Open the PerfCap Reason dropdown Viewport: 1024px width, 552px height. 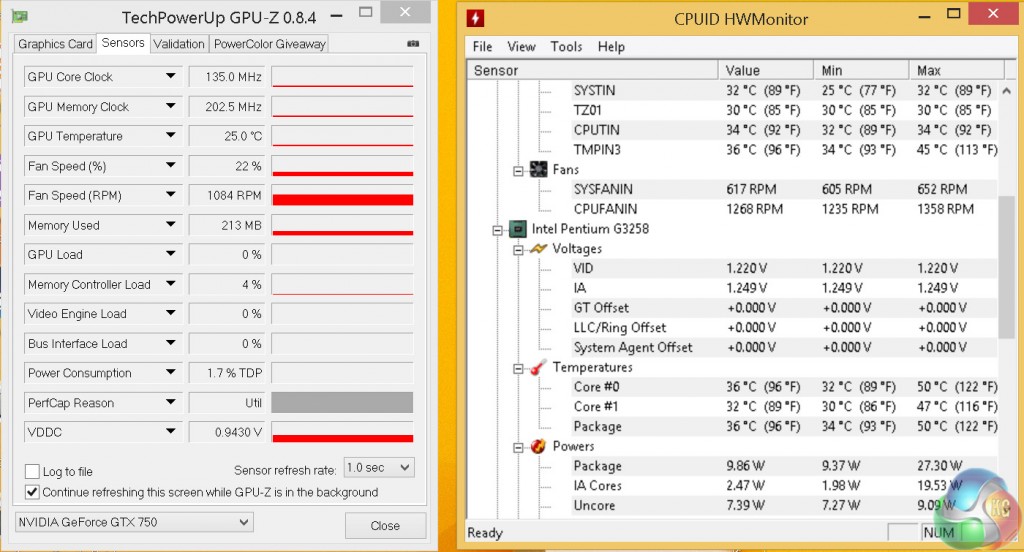(x=170, y=403)
